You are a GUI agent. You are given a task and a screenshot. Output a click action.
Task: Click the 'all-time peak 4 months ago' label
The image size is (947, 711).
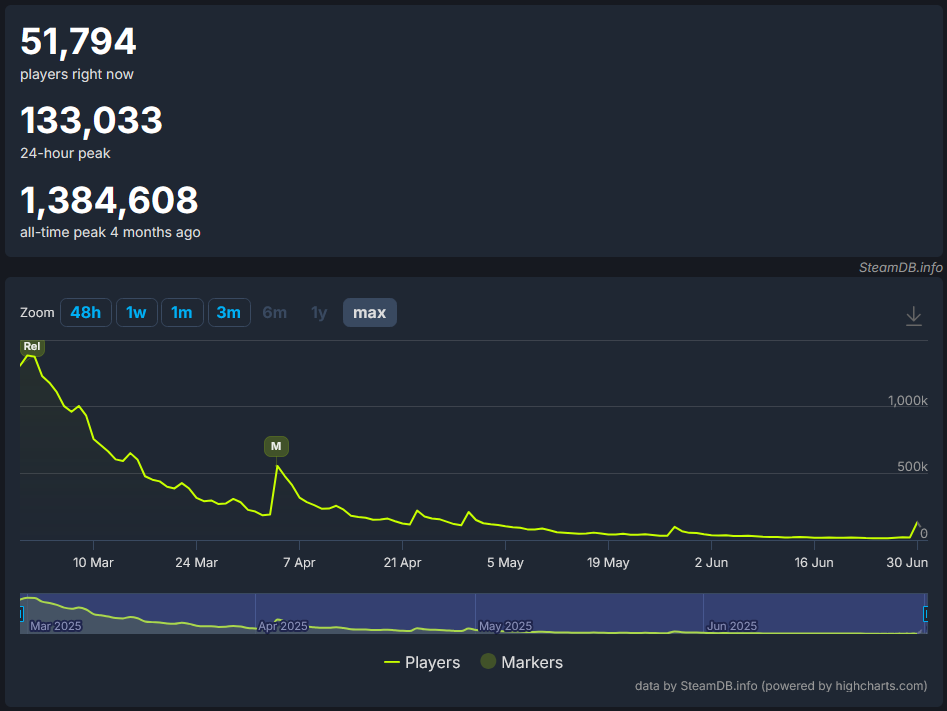click(111, 233)
